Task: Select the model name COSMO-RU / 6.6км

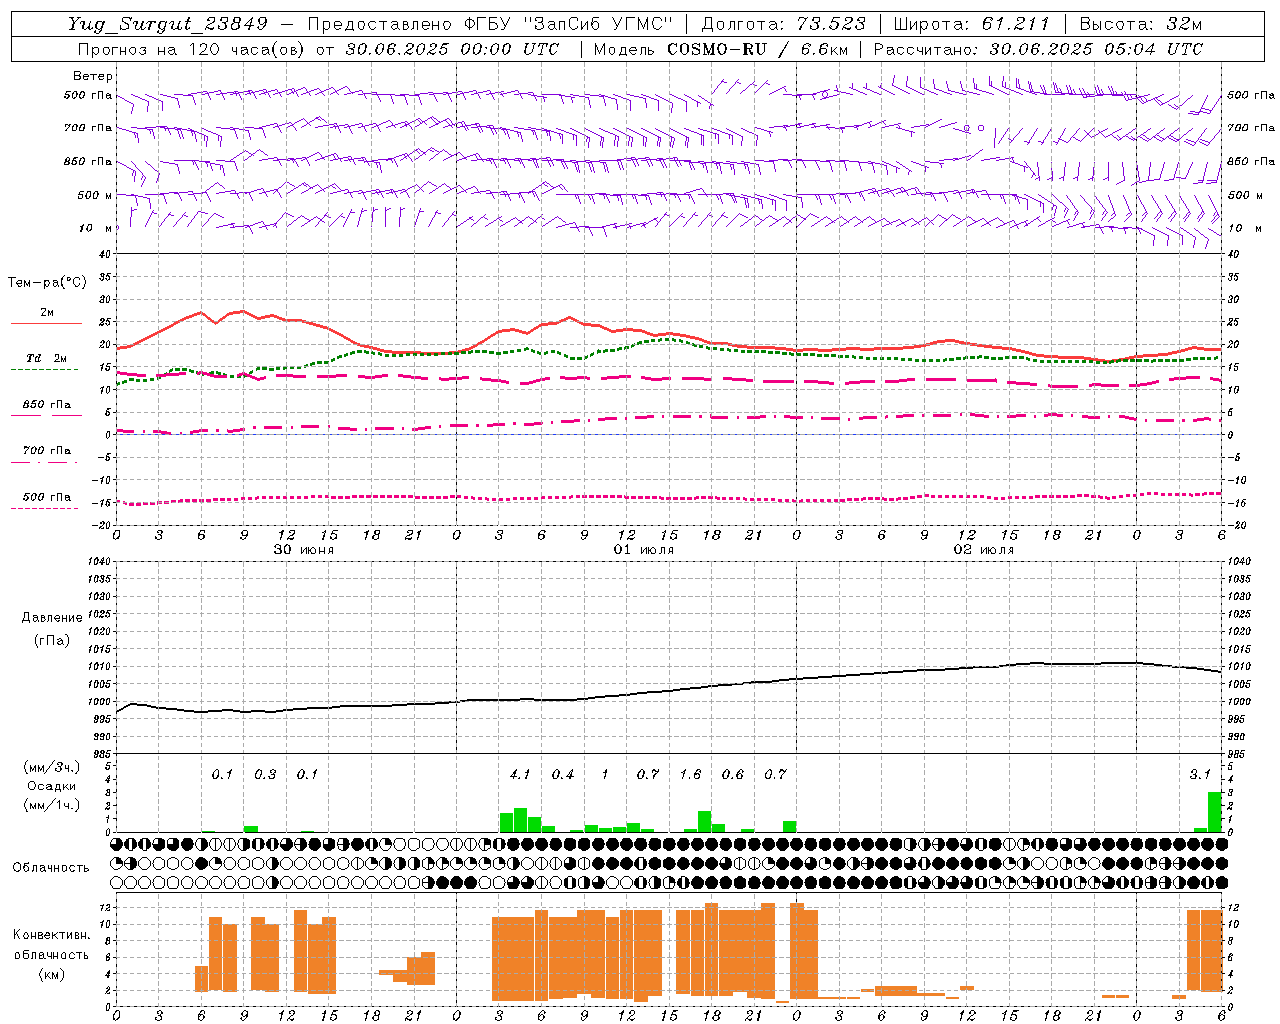Action: point(757,49)
